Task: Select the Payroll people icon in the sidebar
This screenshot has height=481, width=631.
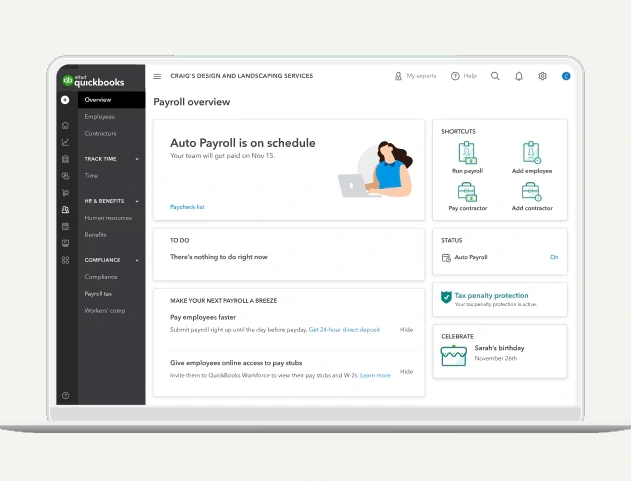Action: (65, 210)
